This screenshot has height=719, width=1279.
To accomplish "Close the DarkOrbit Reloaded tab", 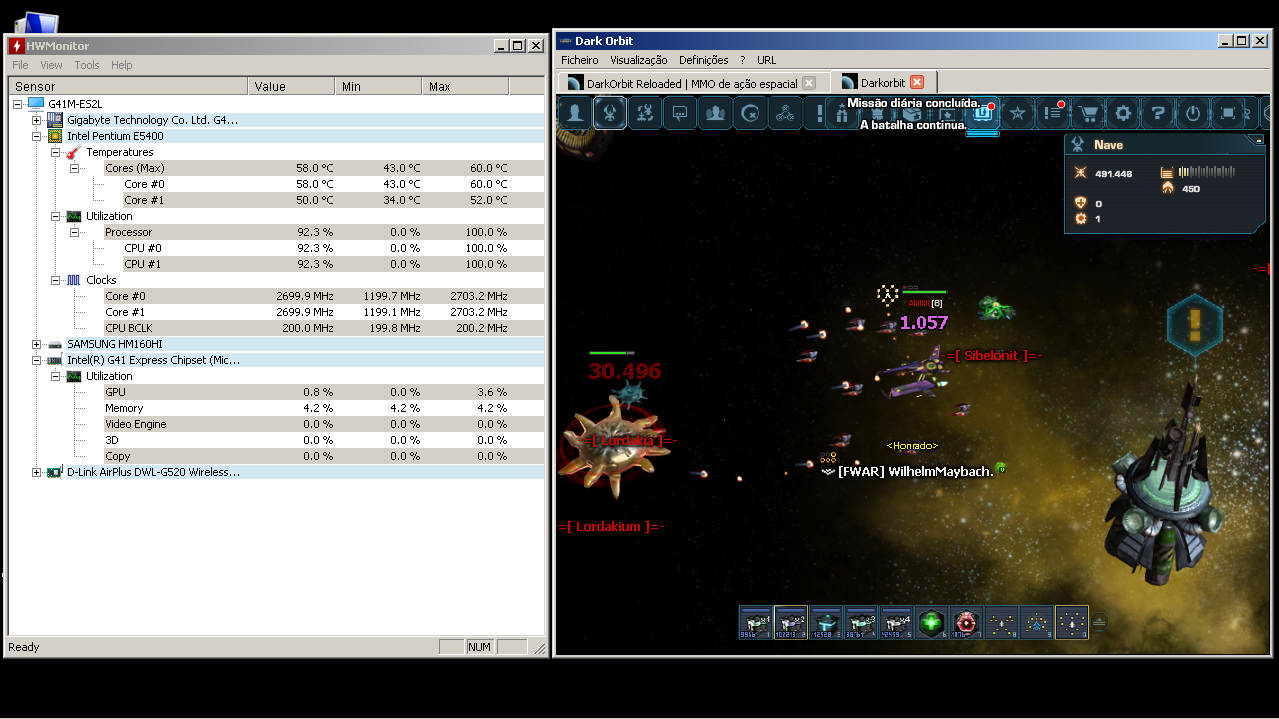I will pyautogui.click(x=809, y=83).
